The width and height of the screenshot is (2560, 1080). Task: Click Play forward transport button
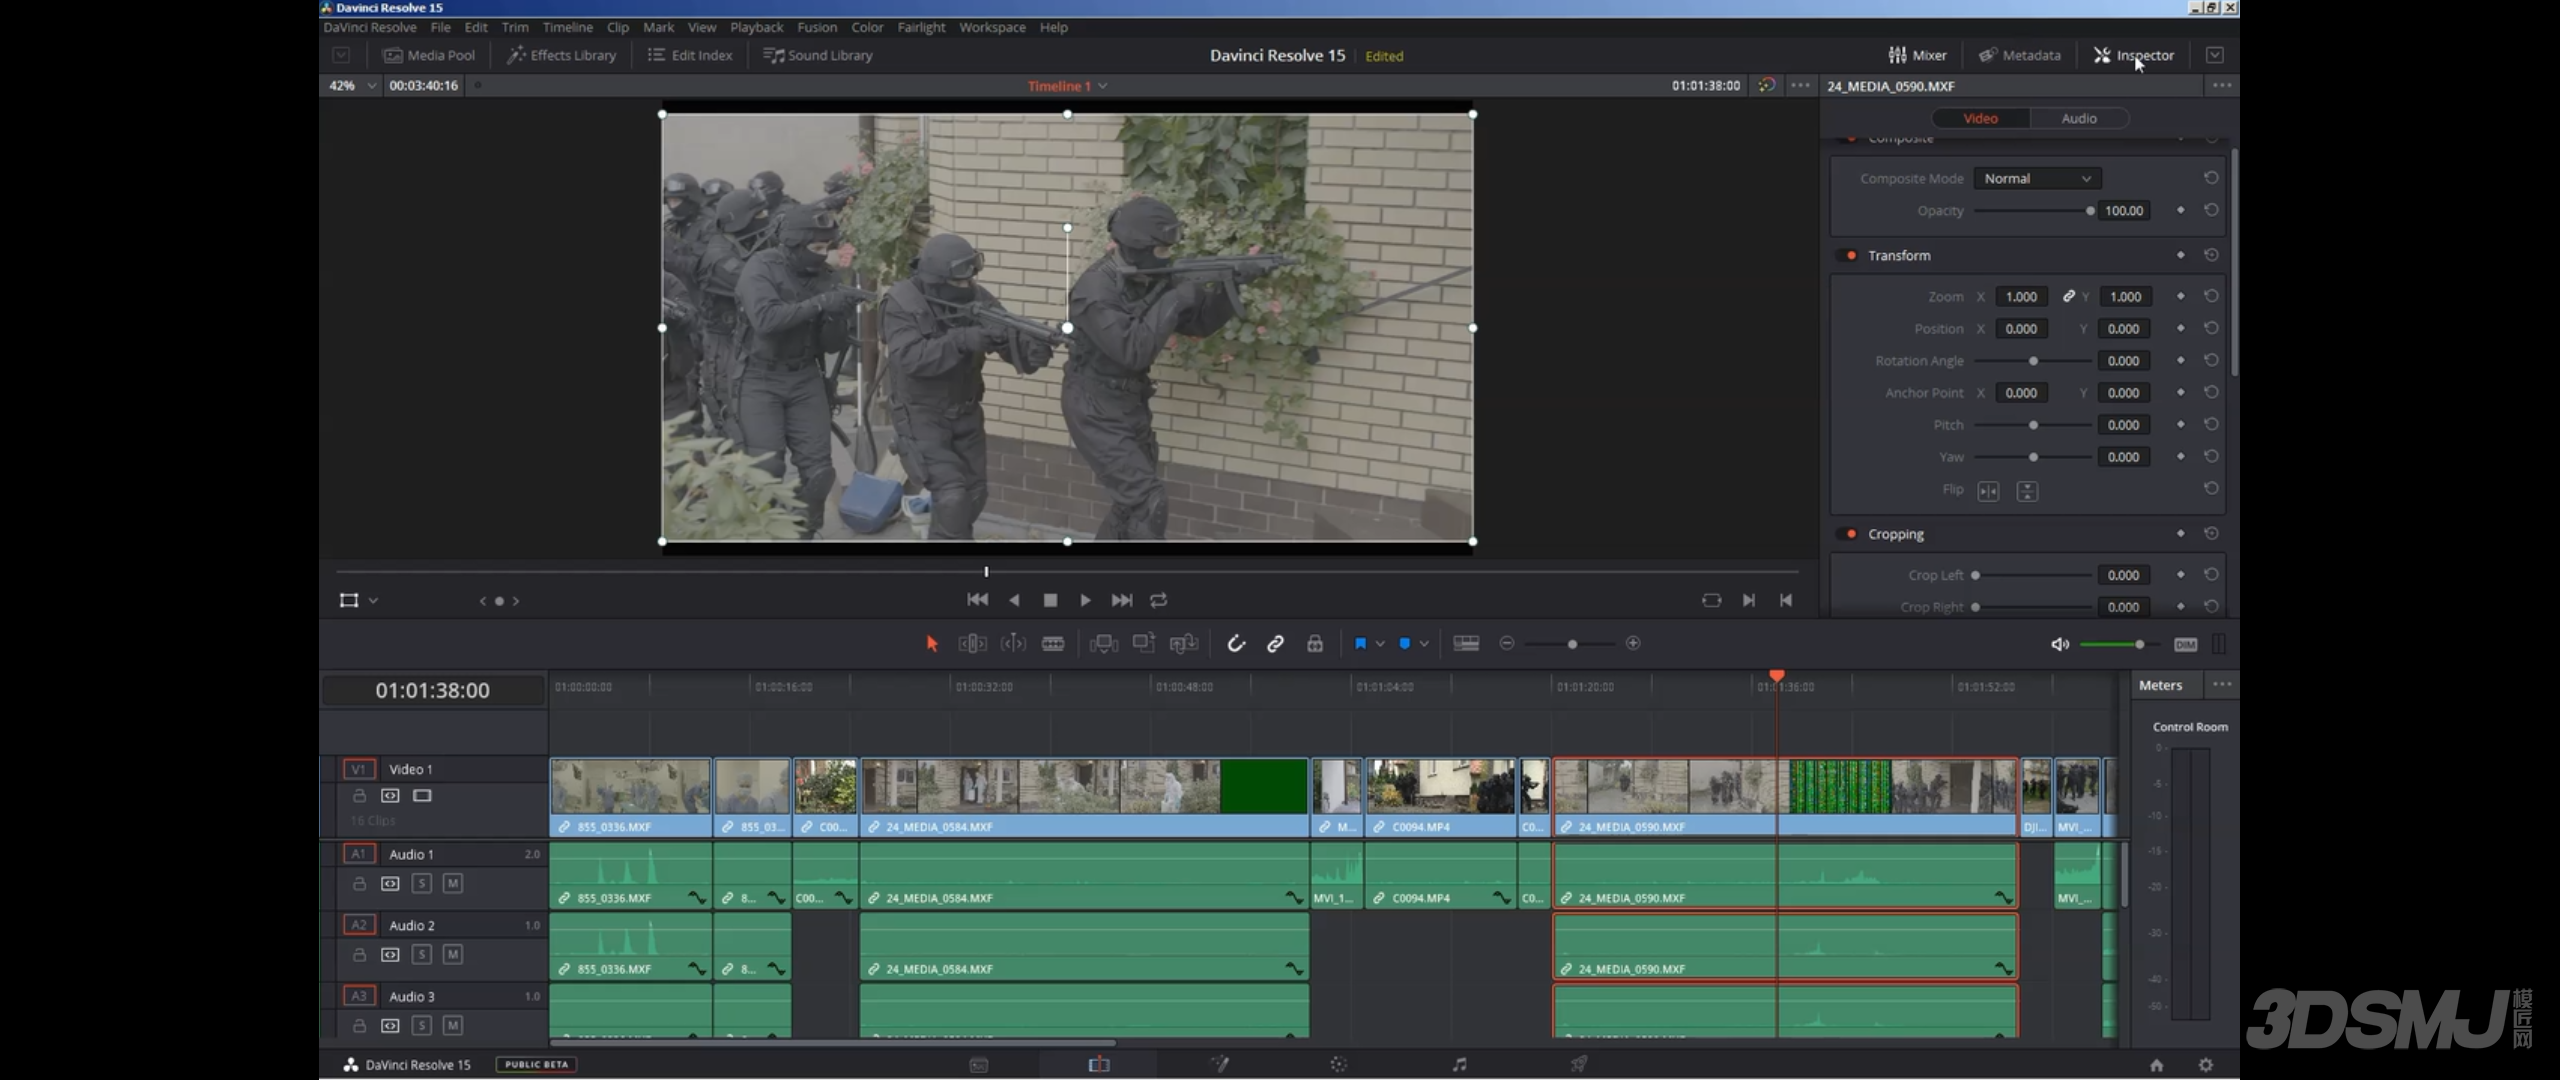1085,600
